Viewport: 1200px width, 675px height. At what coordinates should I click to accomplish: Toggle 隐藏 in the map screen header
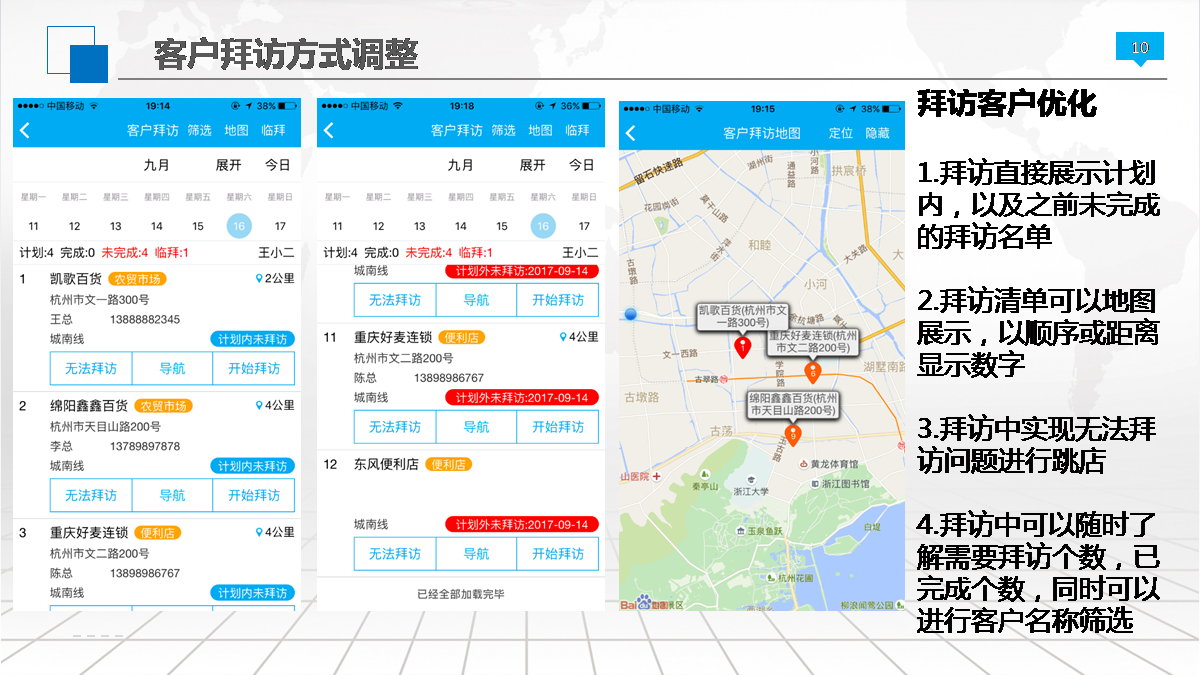(877, 133)
